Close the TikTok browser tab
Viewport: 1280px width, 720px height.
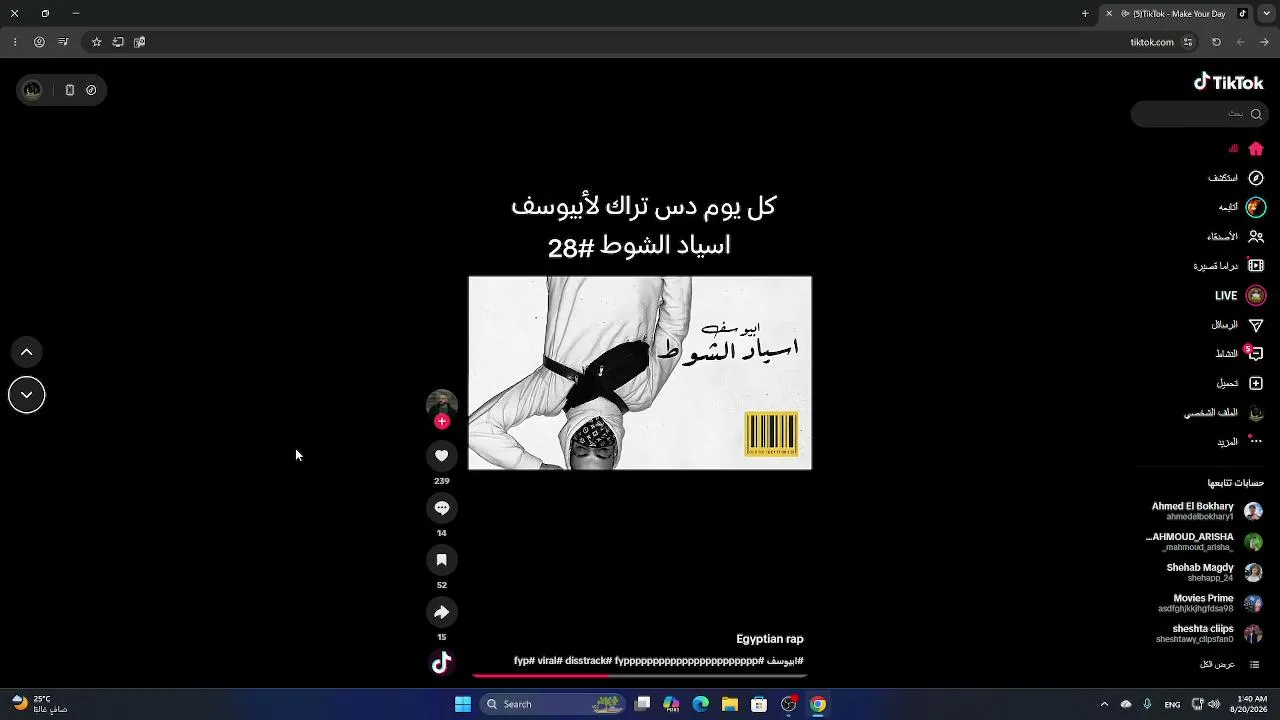[1109, 14]
